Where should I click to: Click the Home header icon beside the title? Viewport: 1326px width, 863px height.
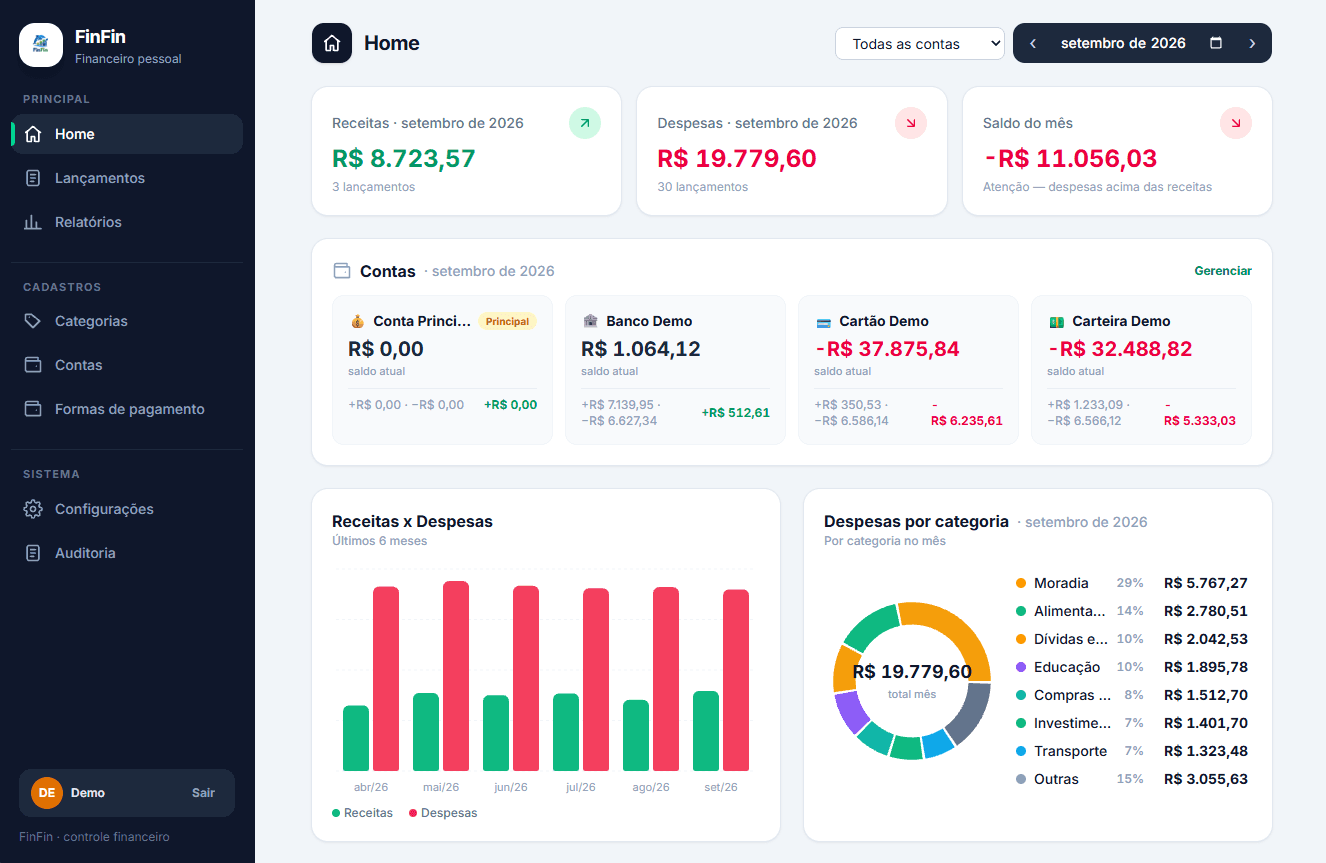point(332,43)
